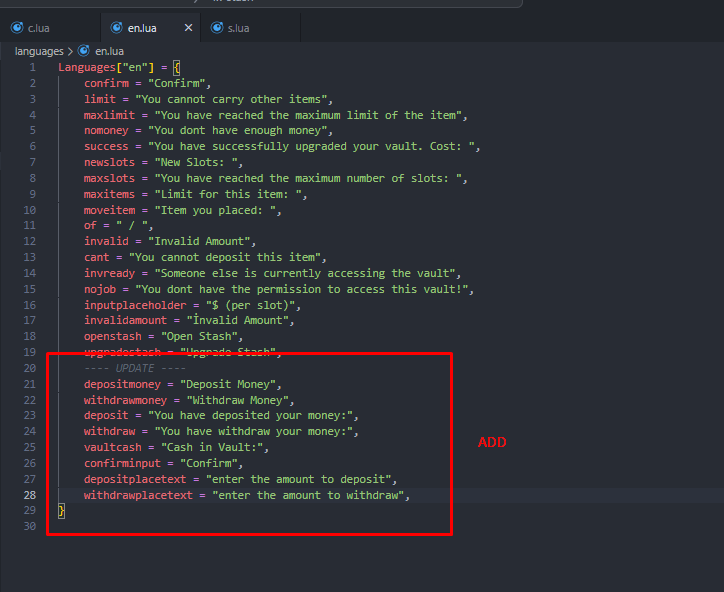This screenshot has height=592, width=724.
Task: Click the "You have deposited your money:" string
Action: tap(250, 416)
